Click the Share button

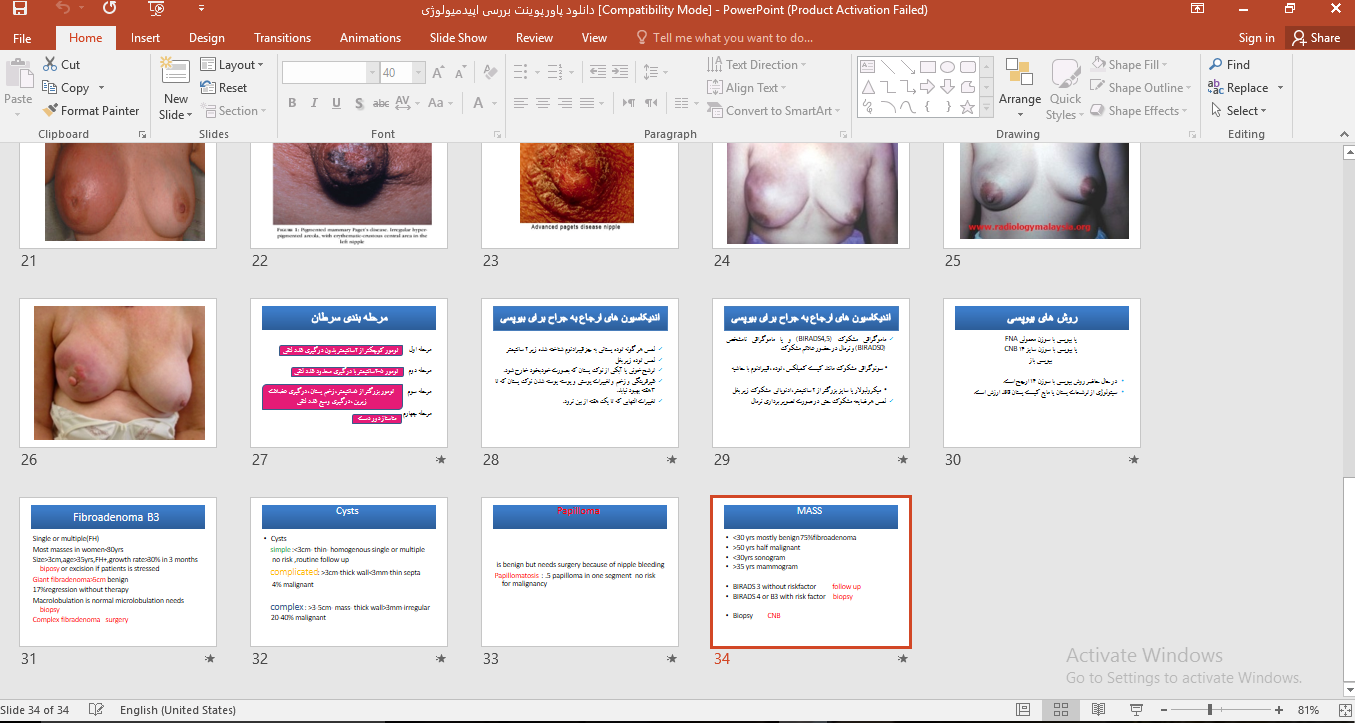[x=1315, y=38]
